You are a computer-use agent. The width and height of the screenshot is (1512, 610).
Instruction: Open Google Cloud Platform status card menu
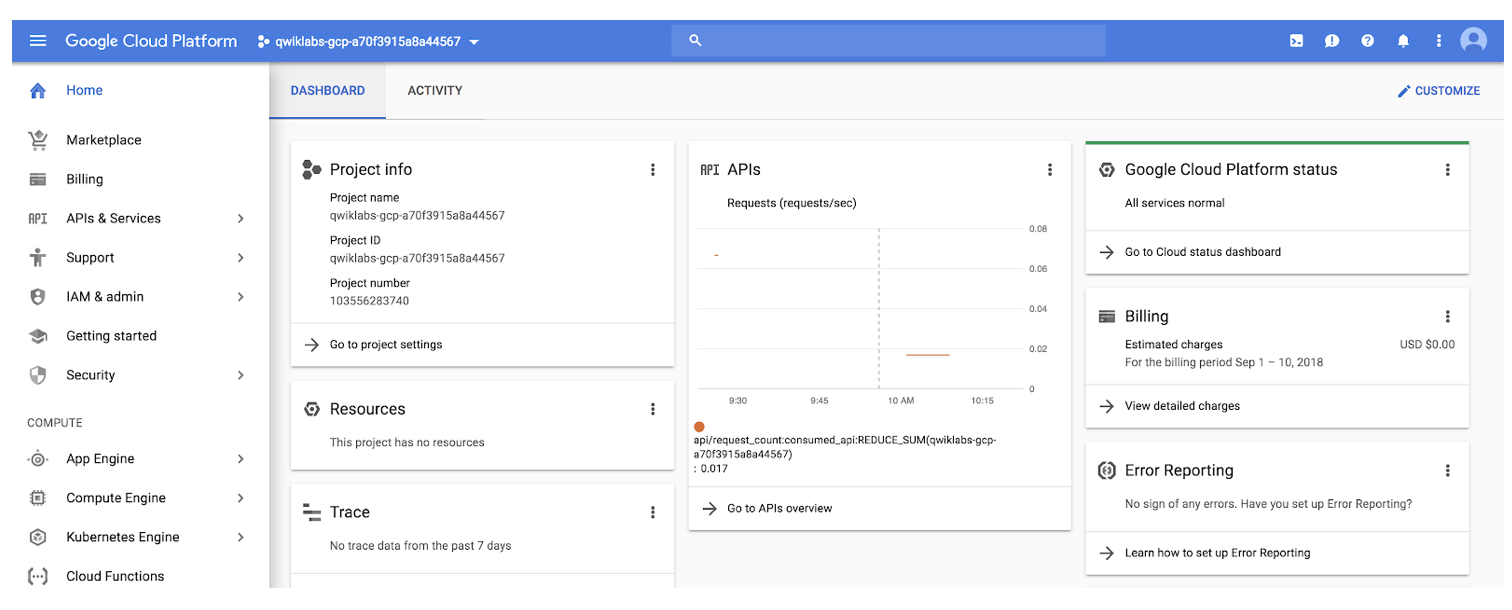coord(1447,170)
